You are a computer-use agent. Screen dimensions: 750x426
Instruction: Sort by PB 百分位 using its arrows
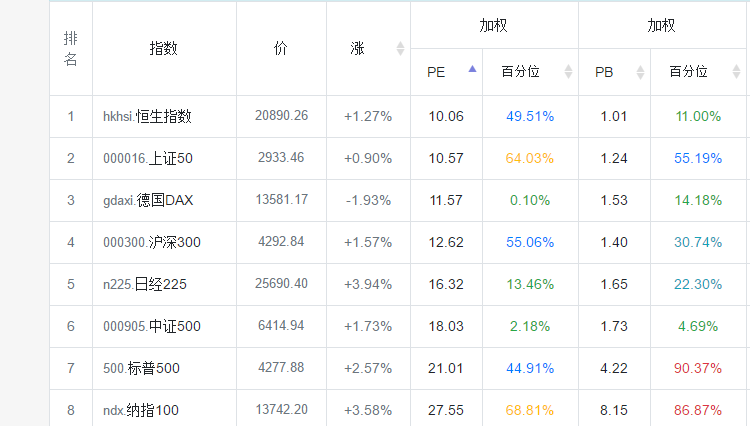point(736,72)
